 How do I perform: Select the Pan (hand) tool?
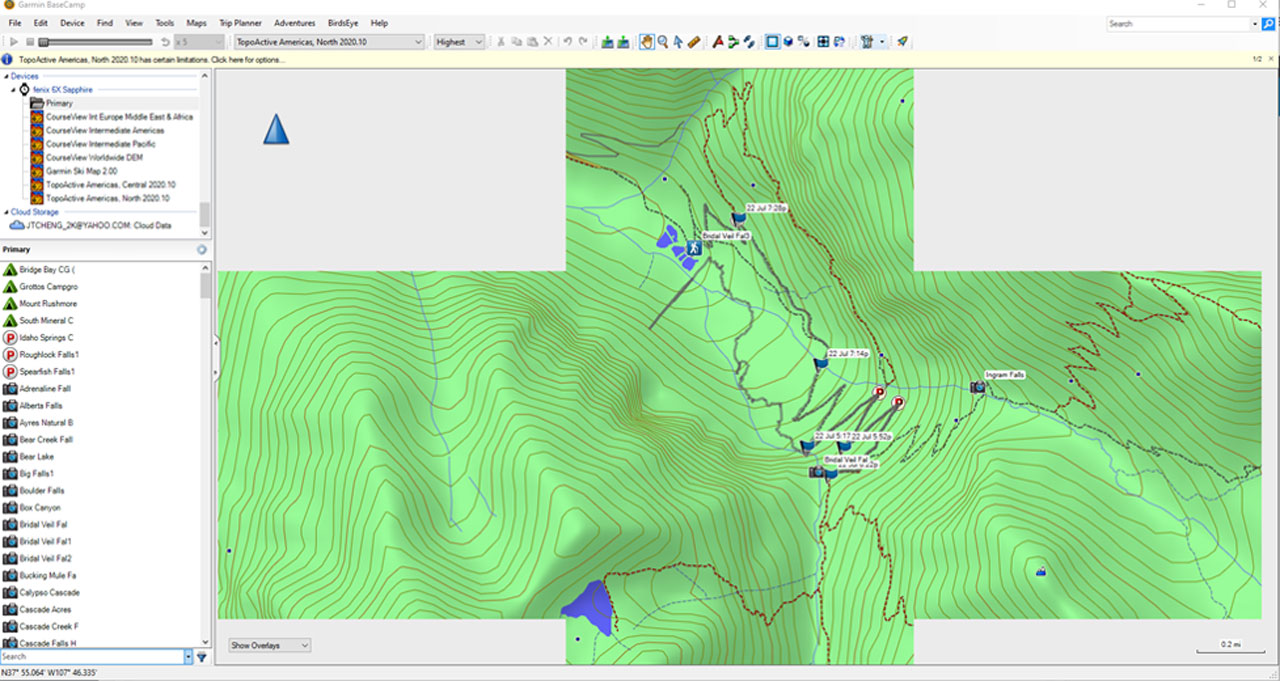[x=647, y=42]
